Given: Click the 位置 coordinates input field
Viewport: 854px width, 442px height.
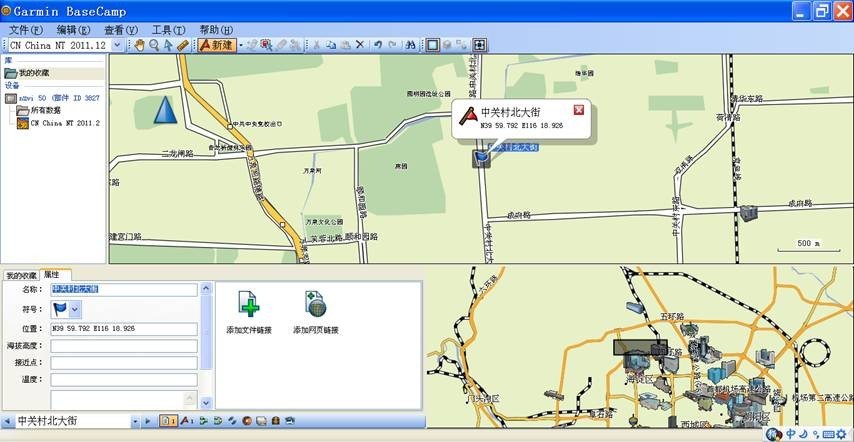Looking at the screenshot, I should pos(124,329).
